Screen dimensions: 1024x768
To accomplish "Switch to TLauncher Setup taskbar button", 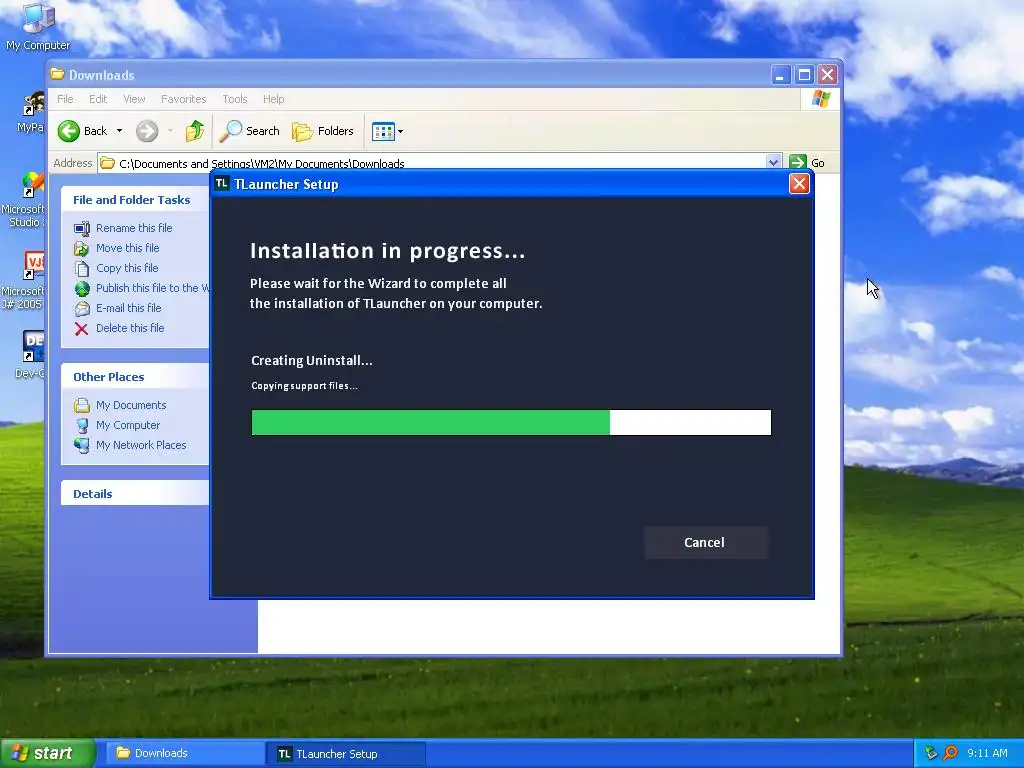I will point(346,754).
